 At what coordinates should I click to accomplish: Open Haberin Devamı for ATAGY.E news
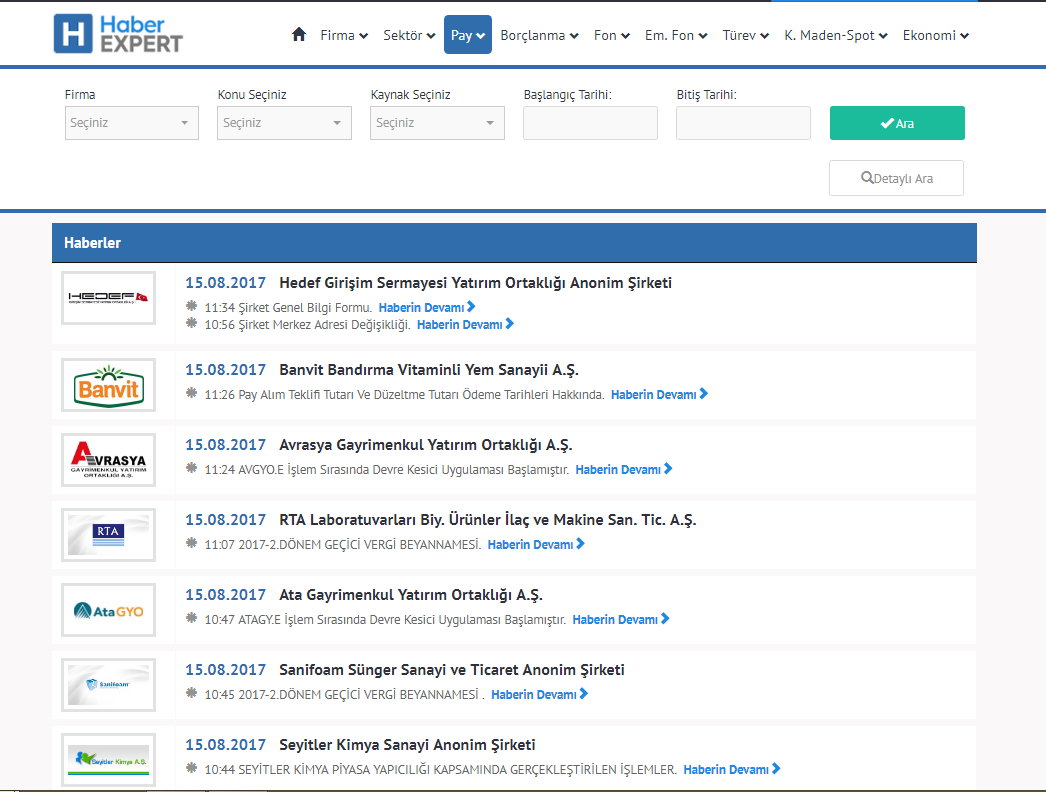(621, 620)
